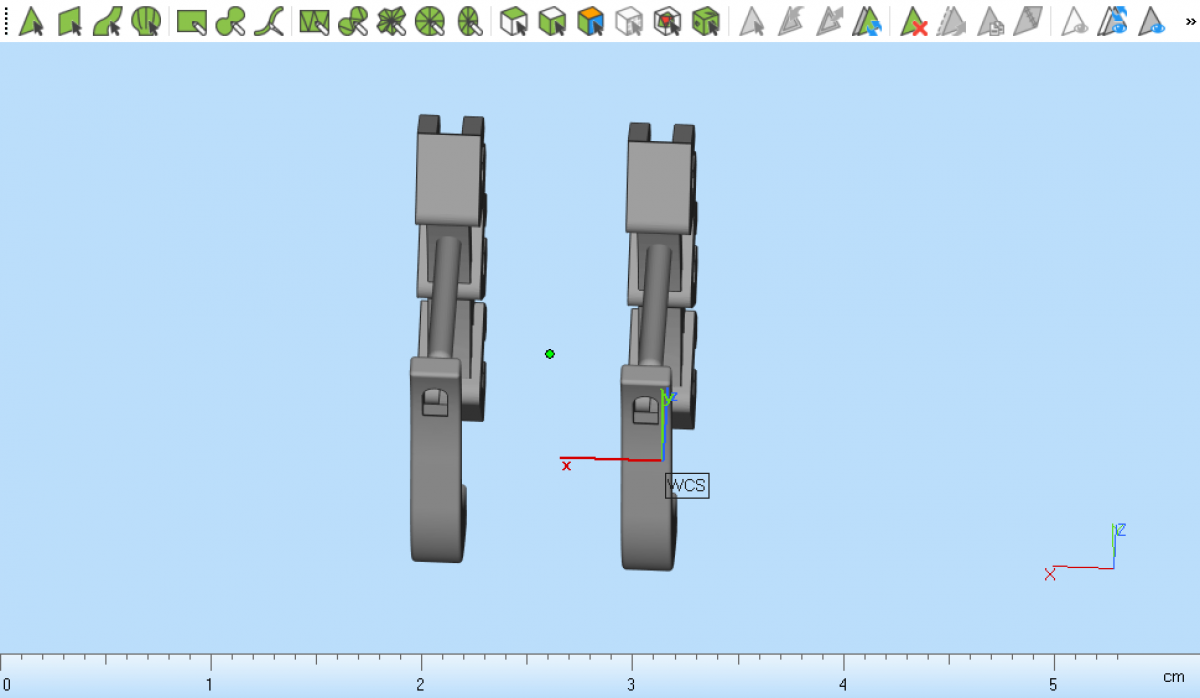Viewport: 1200px width, 698px height.
Task: Select the green triangle pick tool
Action: (x=32, y=21)
